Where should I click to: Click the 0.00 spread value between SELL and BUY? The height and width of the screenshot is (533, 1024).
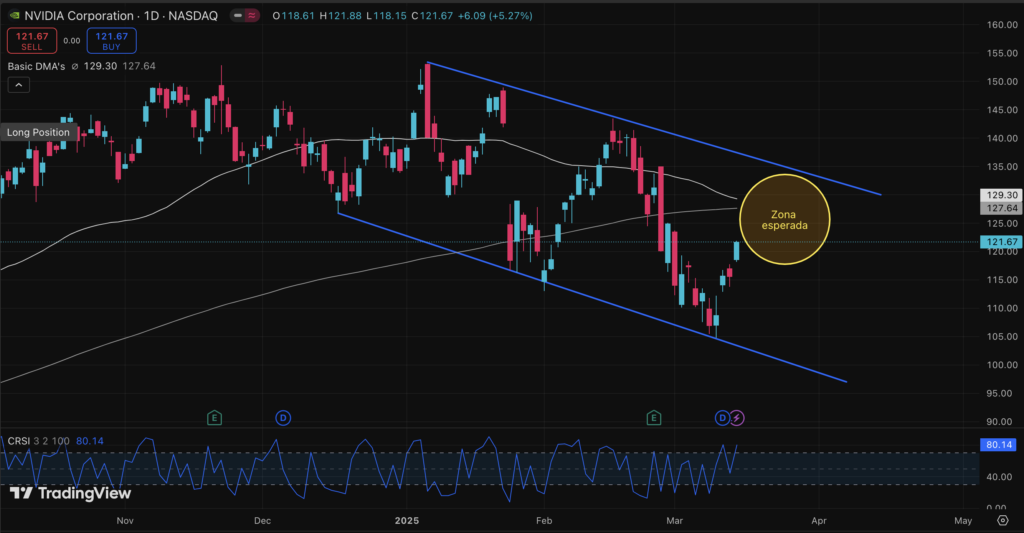point(72,40)
